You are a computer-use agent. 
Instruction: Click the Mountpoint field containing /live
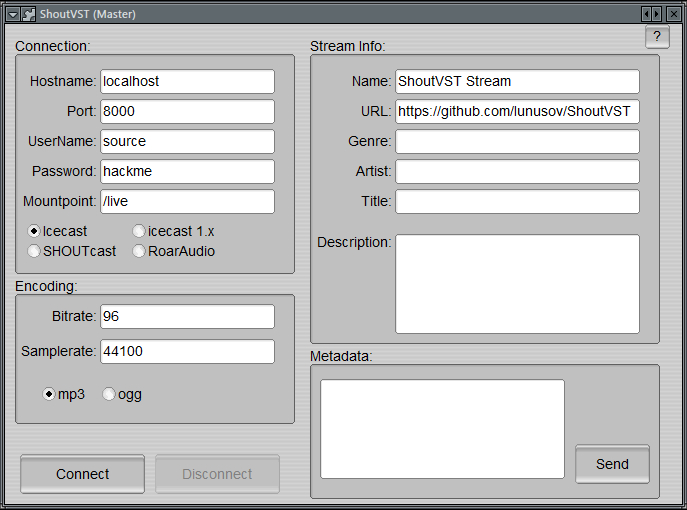point(186,201)
